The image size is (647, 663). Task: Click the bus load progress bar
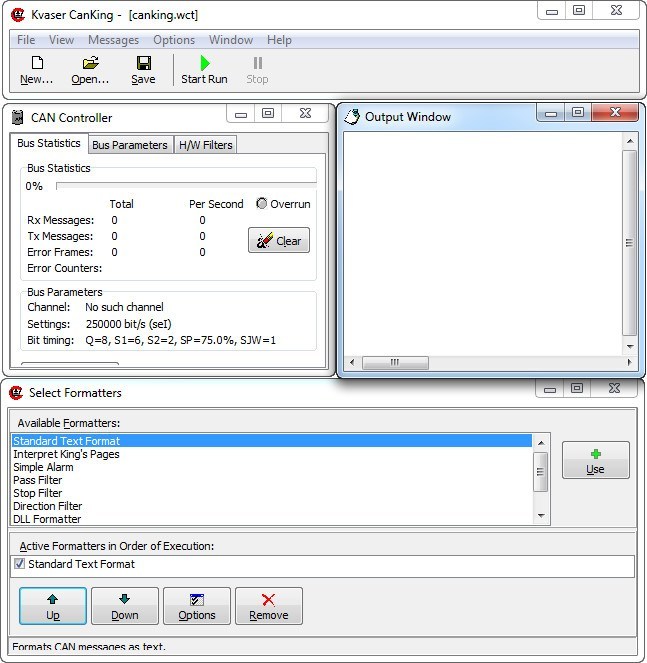pos(186,186)
